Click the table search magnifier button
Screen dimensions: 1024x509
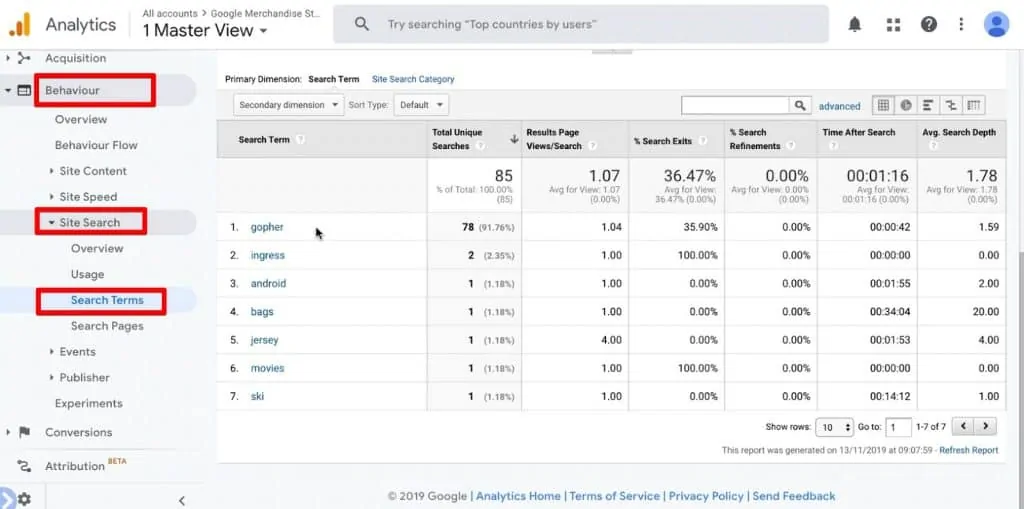point(799,105)
